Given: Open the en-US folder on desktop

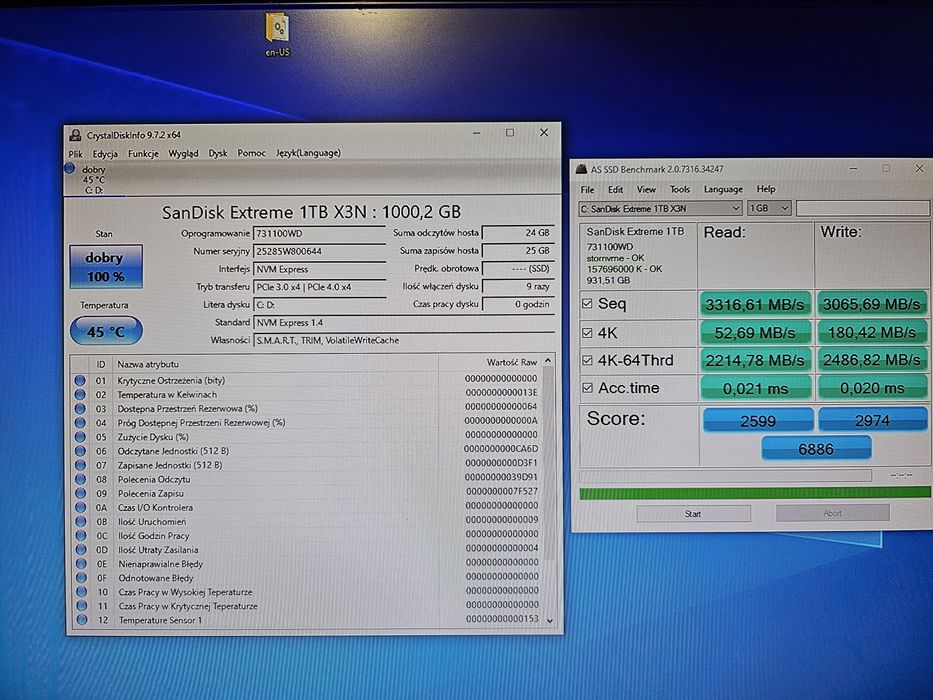Looking at the screenshot, I should click(277, 34).
